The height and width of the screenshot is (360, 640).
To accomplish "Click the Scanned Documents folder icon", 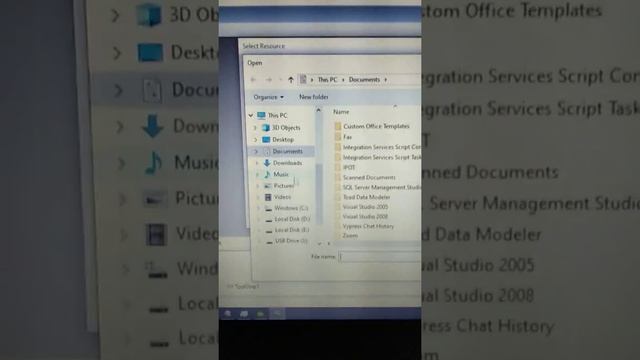I will (338, 178).
